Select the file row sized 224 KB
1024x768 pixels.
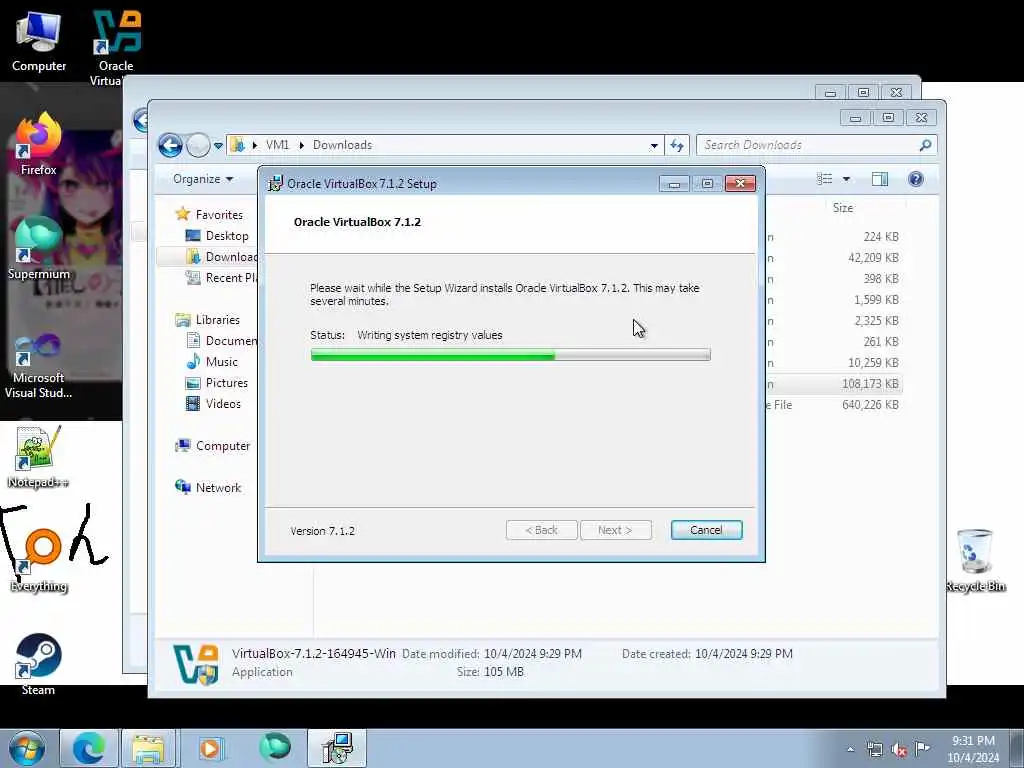point(834,236)
